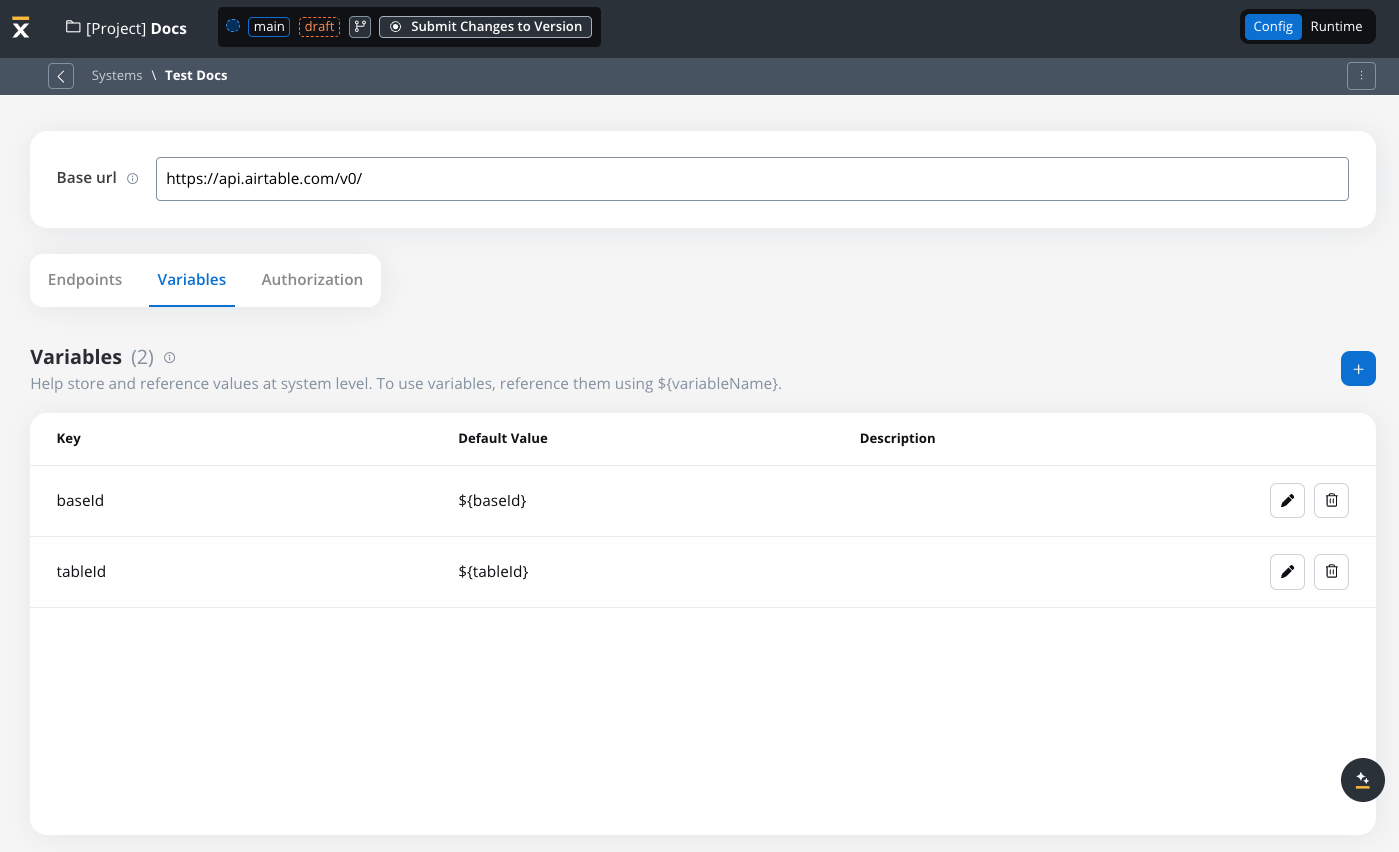Edit the tableId variable
The height and width of the screenshot is (852, 1399).
[1287, 572]
